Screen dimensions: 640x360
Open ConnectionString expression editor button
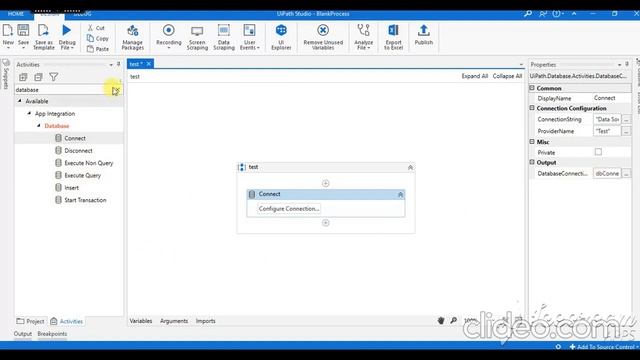626,119
